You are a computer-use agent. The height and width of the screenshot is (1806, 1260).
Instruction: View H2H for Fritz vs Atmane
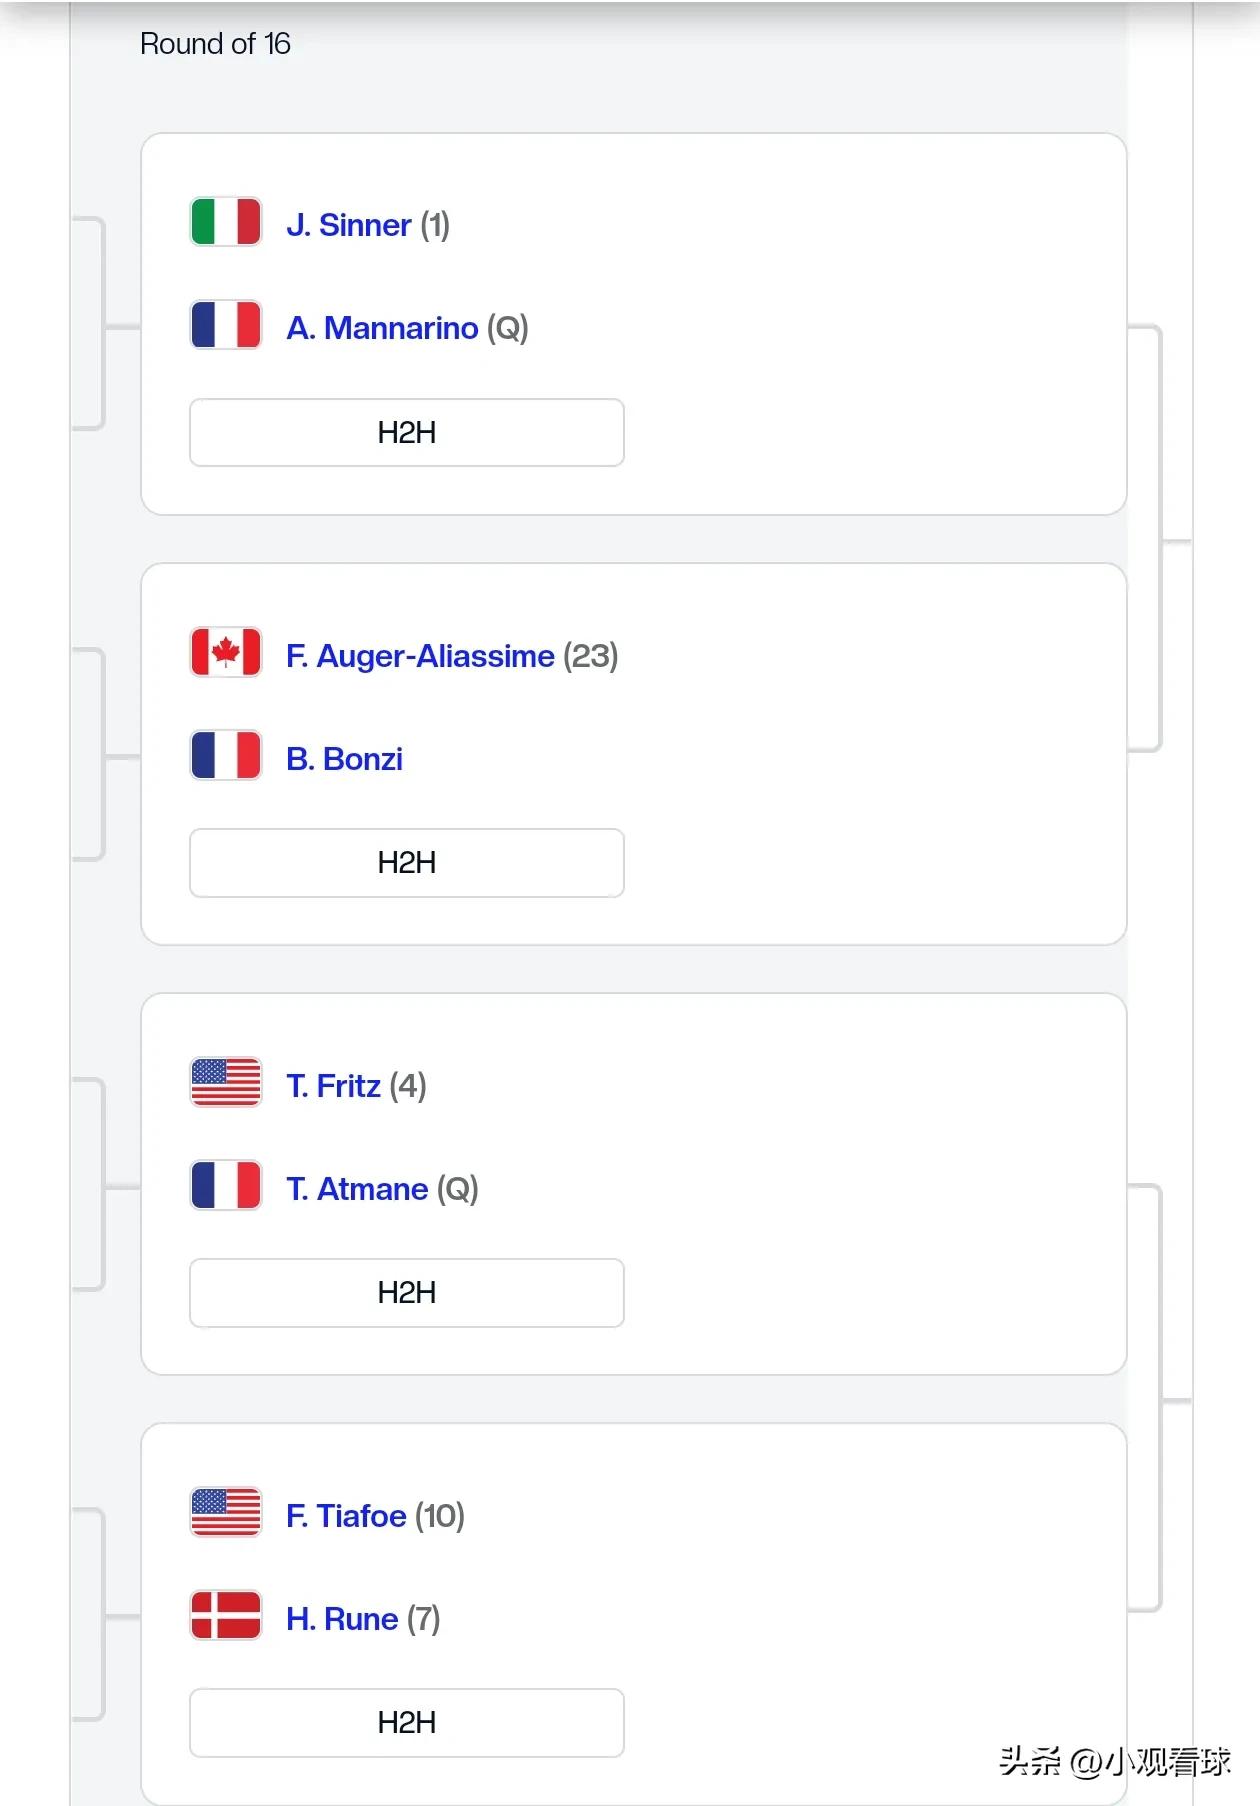tap(407, 1293)
